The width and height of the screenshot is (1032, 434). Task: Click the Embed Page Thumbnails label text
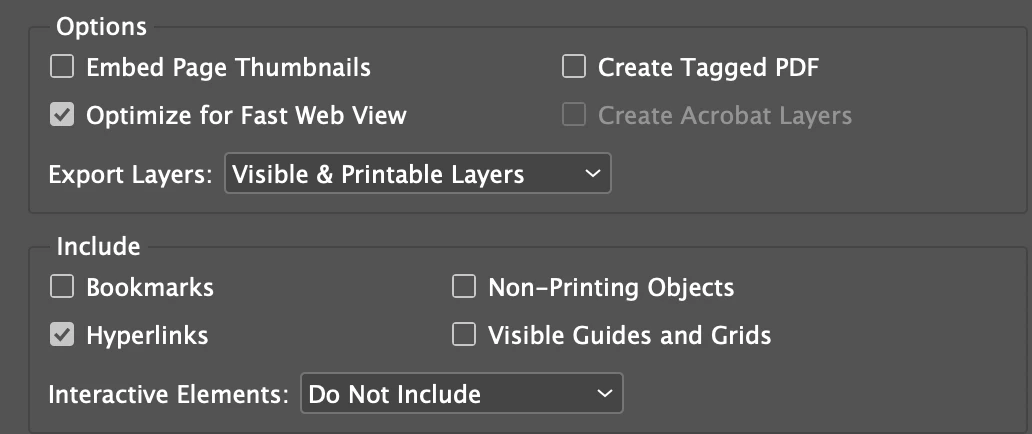(x=228, y=68)
